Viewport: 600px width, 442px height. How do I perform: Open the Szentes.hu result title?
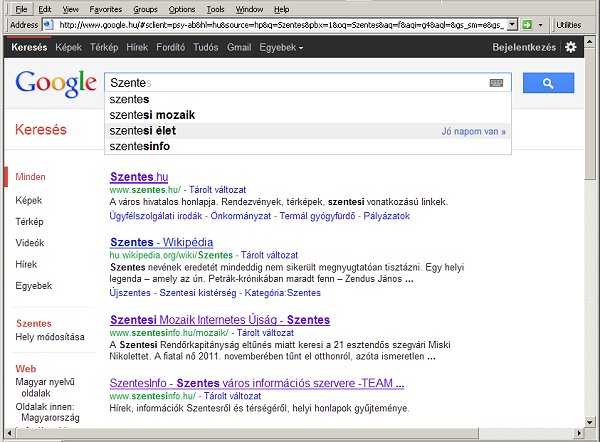click(x=139, y=177)
